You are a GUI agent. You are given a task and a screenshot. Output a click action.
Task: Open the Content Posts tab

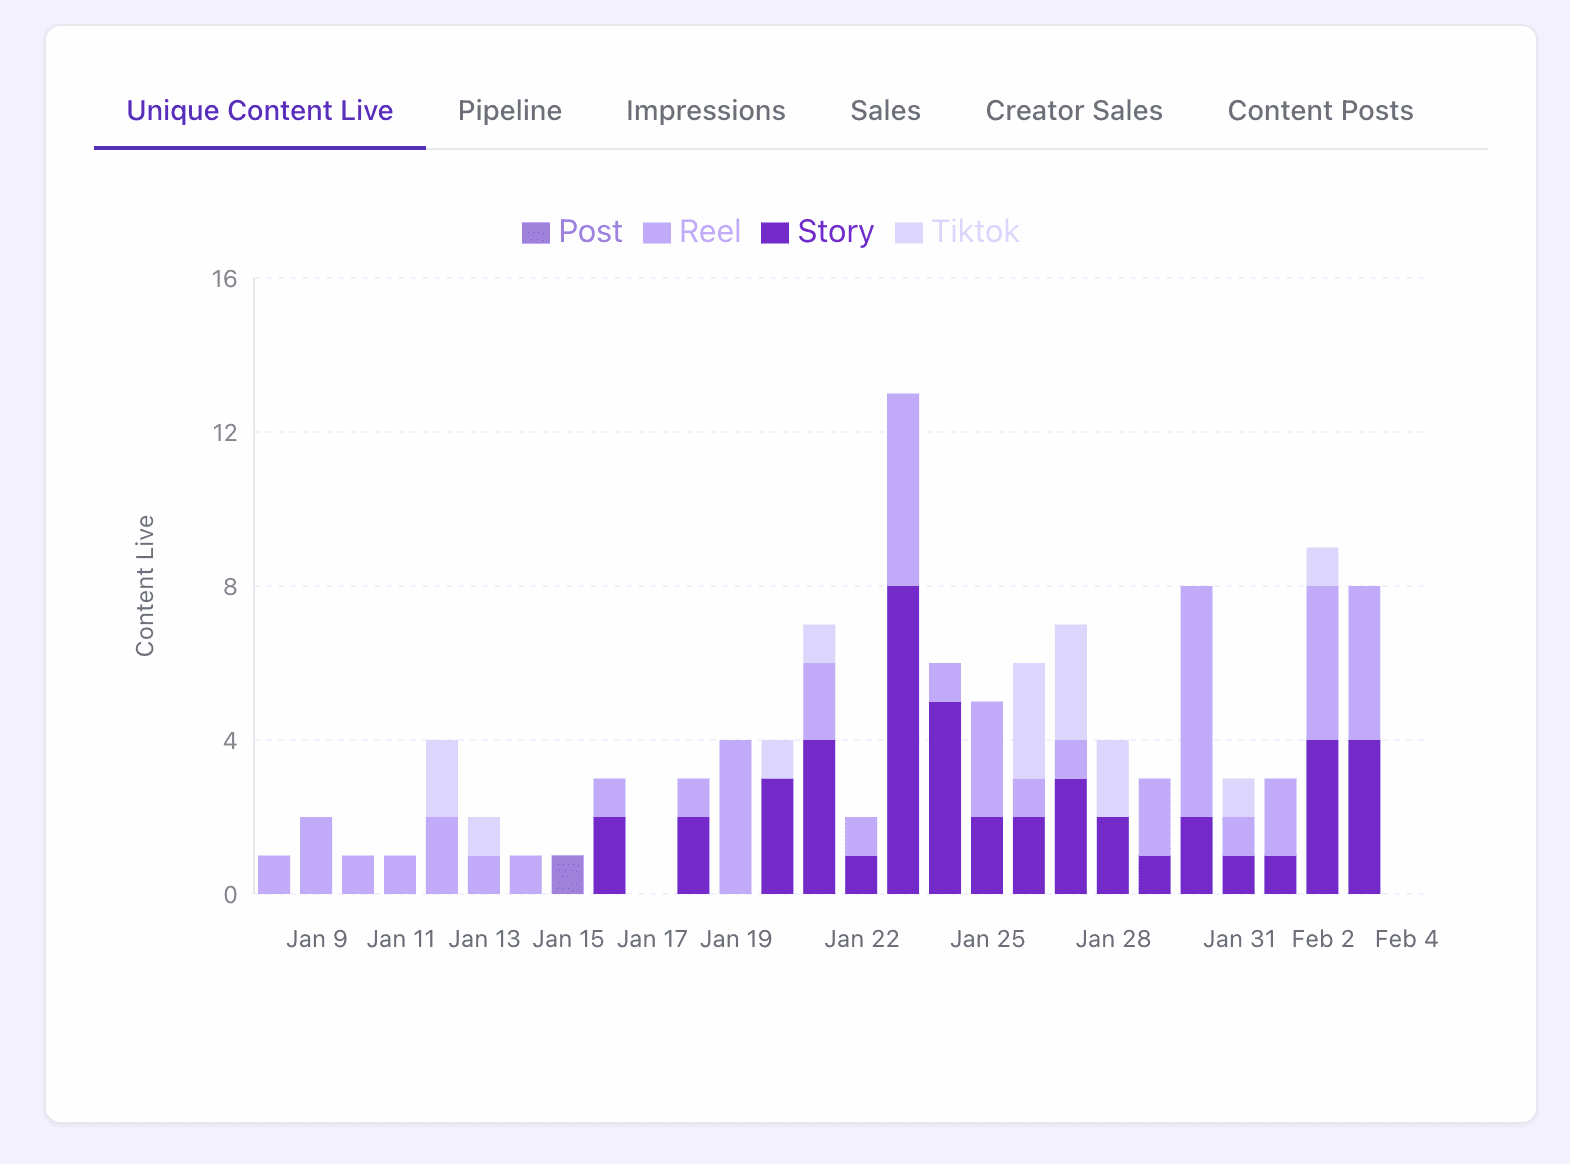[1320, 110]
